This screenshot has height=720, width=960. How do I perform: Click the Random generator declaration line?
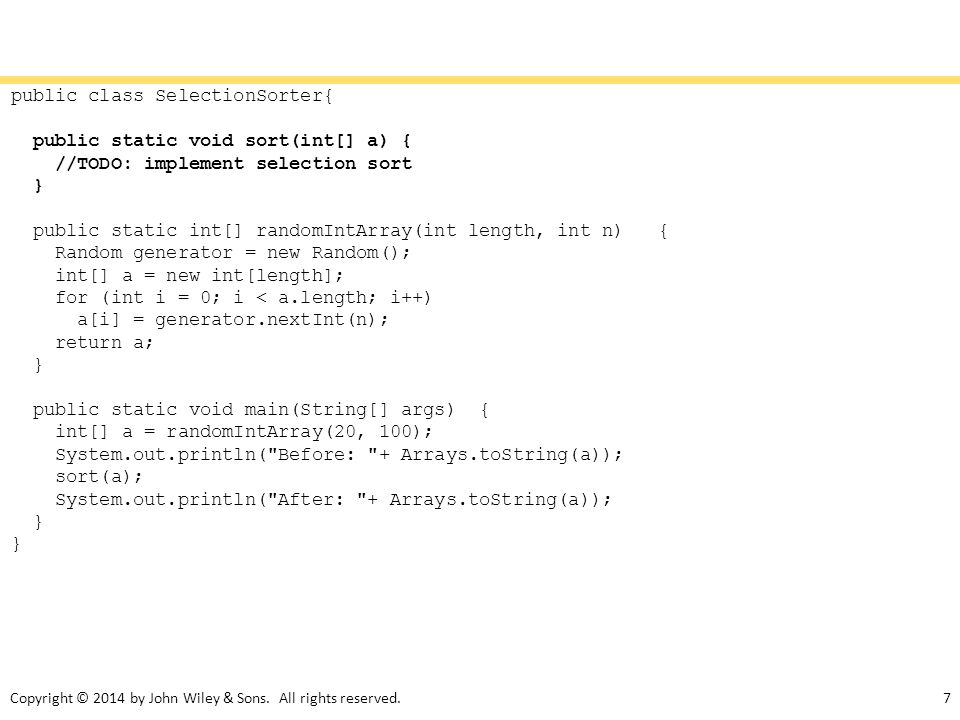click(233, 253)
